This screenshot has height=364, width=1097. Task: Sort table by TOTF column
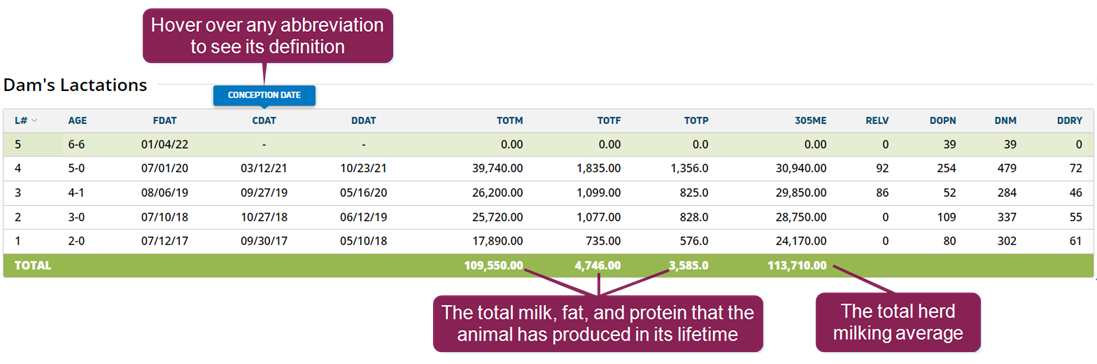coord(609,120)
